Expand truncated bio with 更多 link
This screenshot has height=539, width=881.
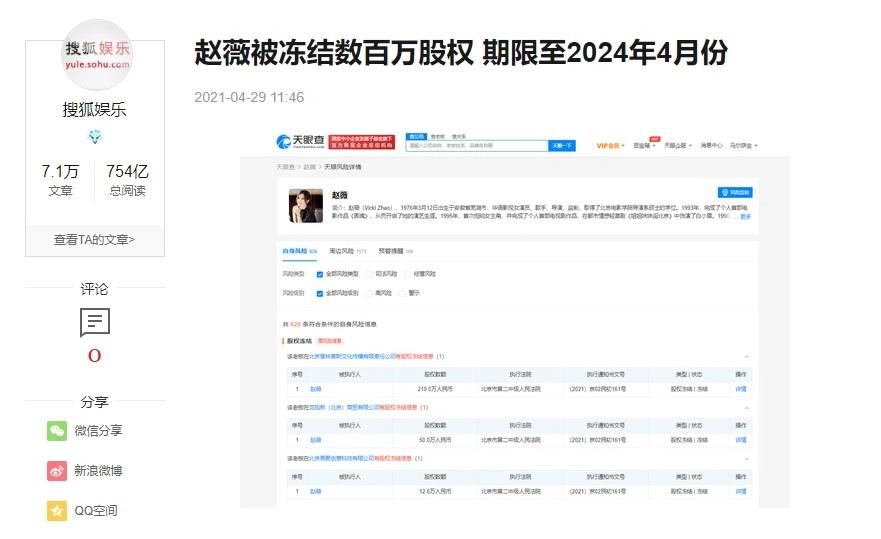(745, 216)
